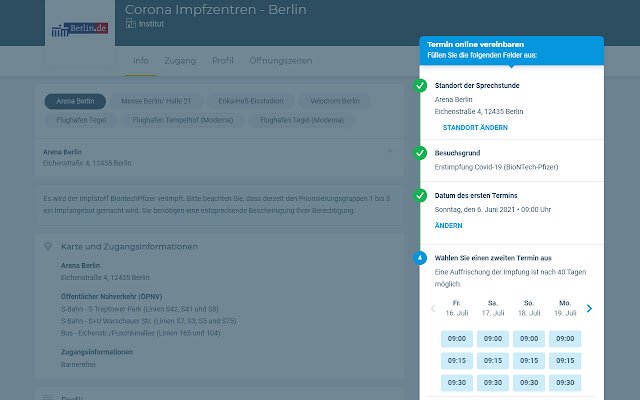Viewport: 640px width, 400px height.
Task: Book 09:30 on So. 18. Juli
Action: [529, 383]
